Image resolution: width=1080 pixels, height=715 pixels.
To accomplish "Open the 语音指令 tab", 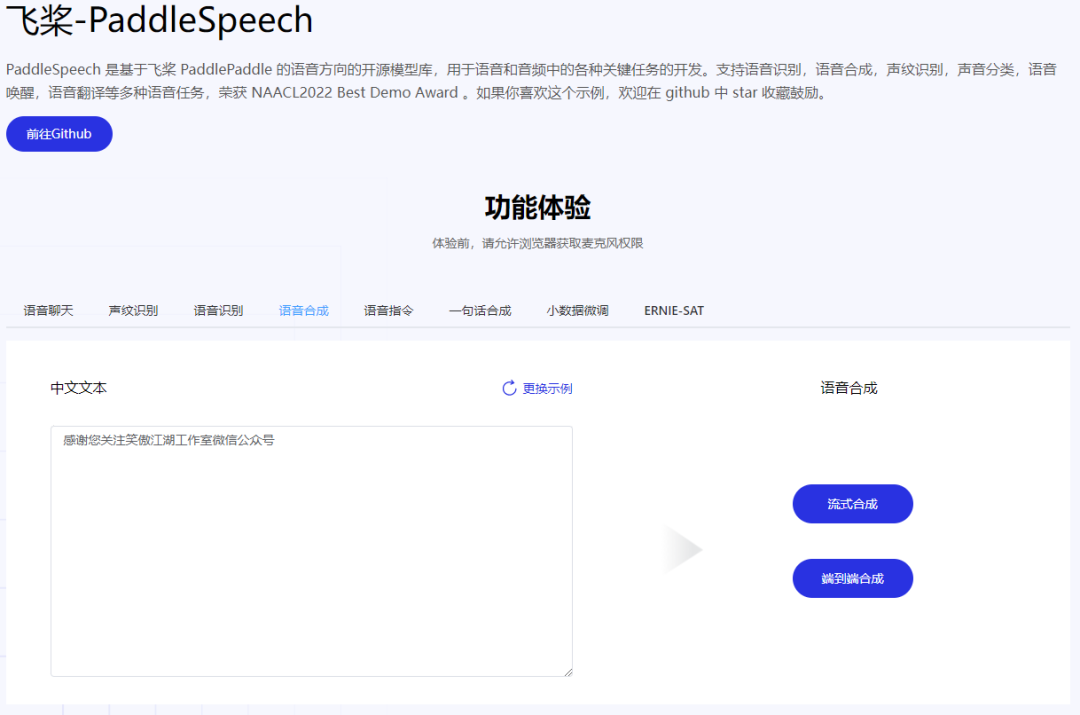I will [x=388, y=310].
